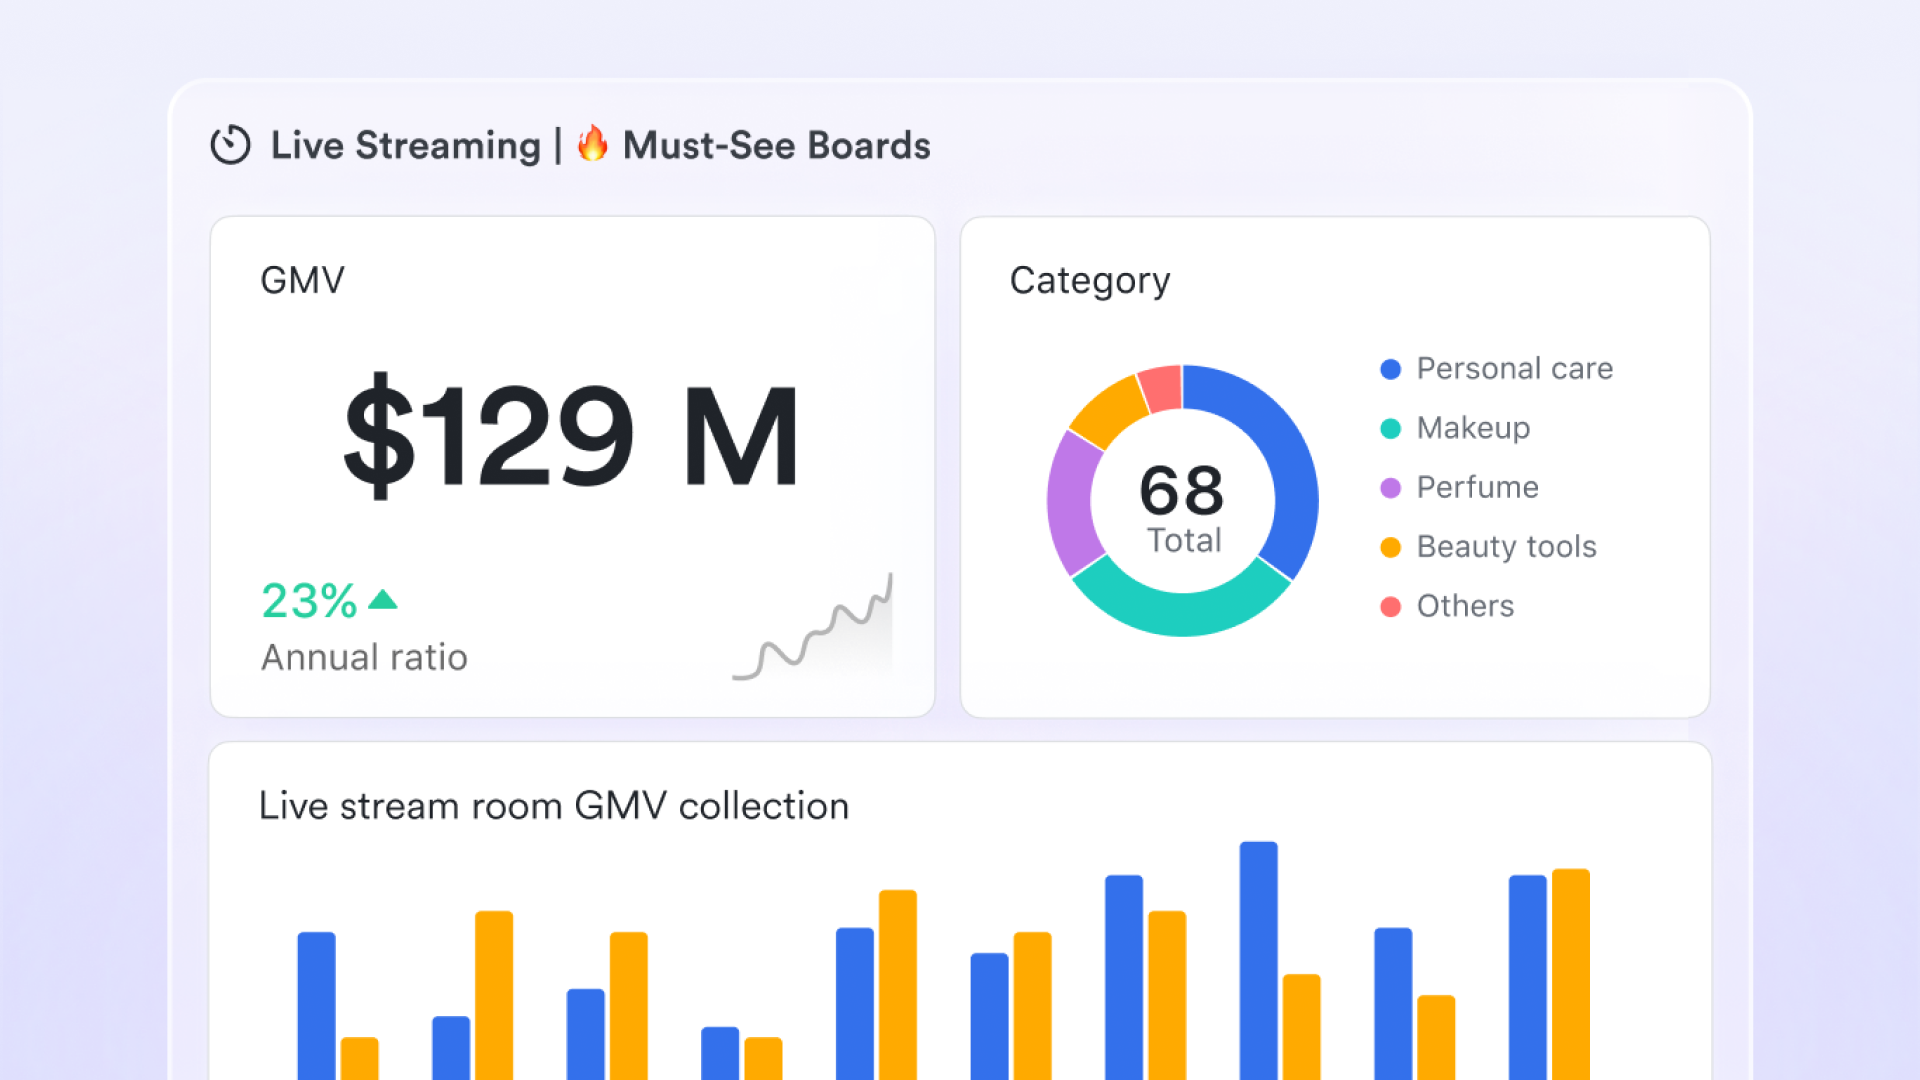Click the "Live stream room GMV collection" title
This screenshot has height=1080, width=1920.
point(554,806)
